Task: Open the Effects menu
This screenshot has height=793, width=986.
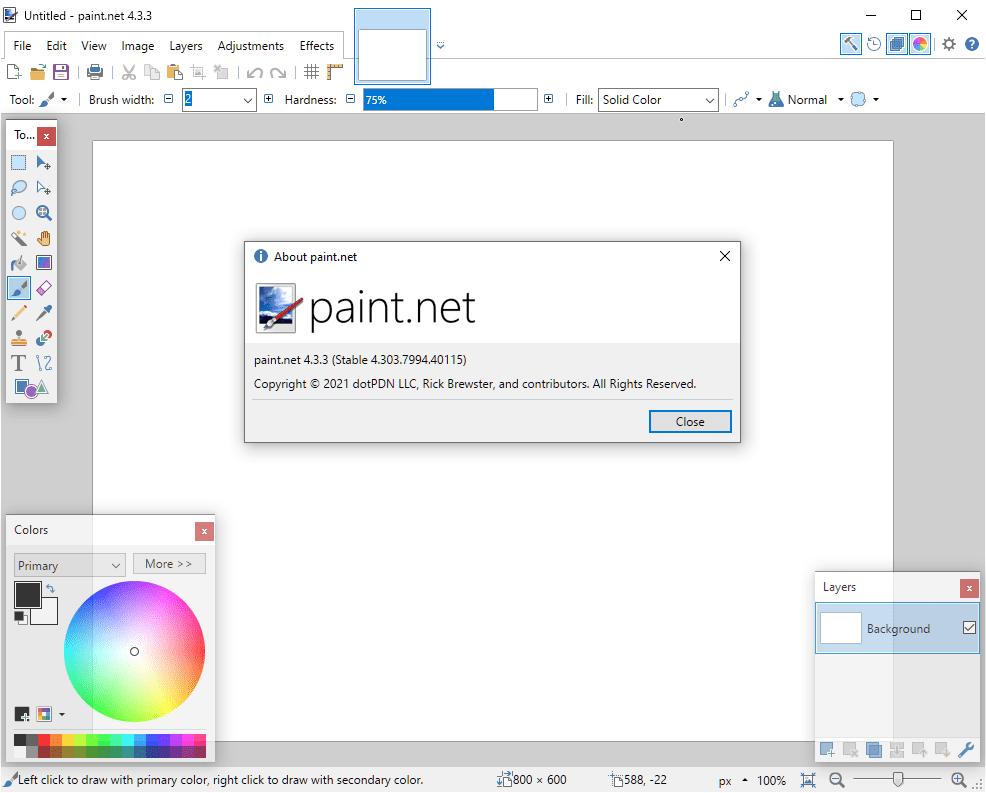Action: tap(317, 45)
